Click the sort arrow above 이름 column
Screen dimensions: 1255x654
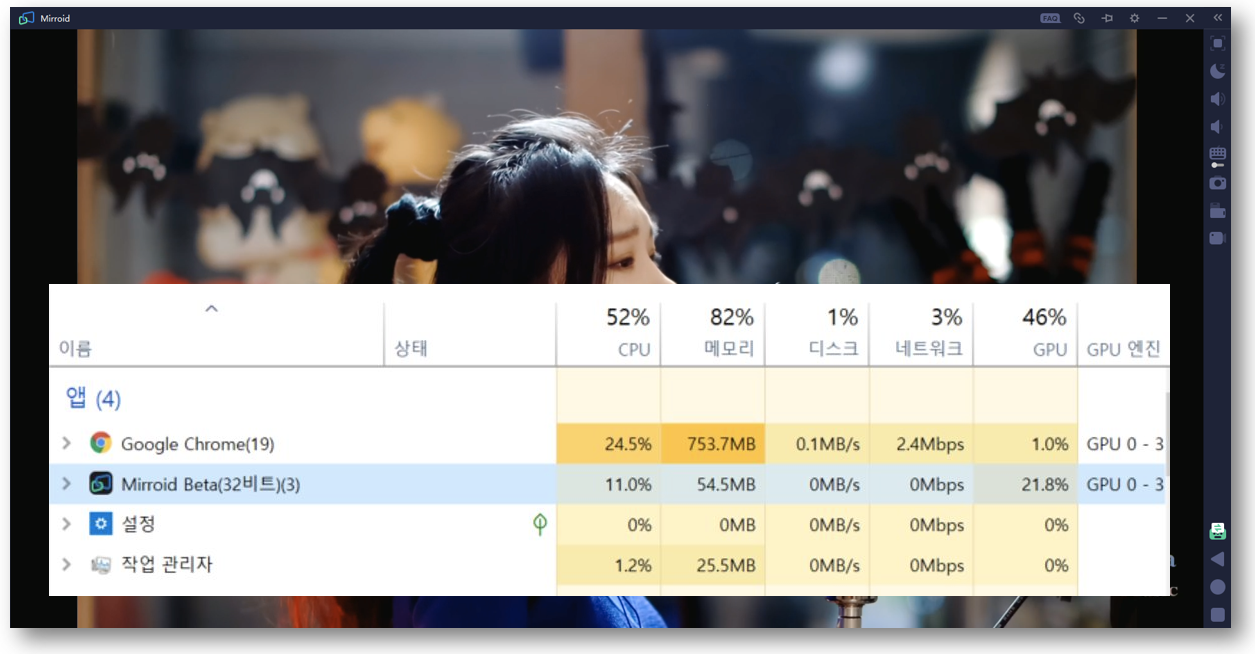[211, 309]
